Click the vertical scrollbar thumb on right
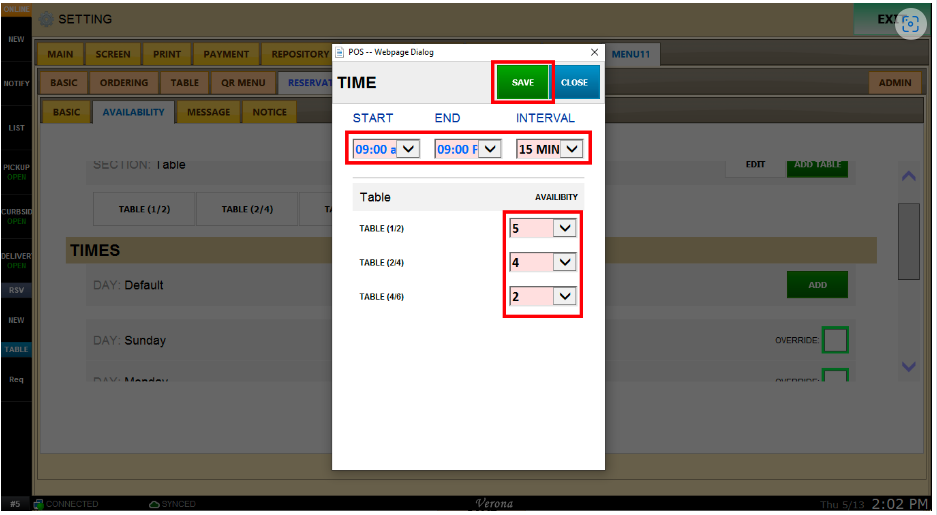The image size is (937, 515). point(908,240)
